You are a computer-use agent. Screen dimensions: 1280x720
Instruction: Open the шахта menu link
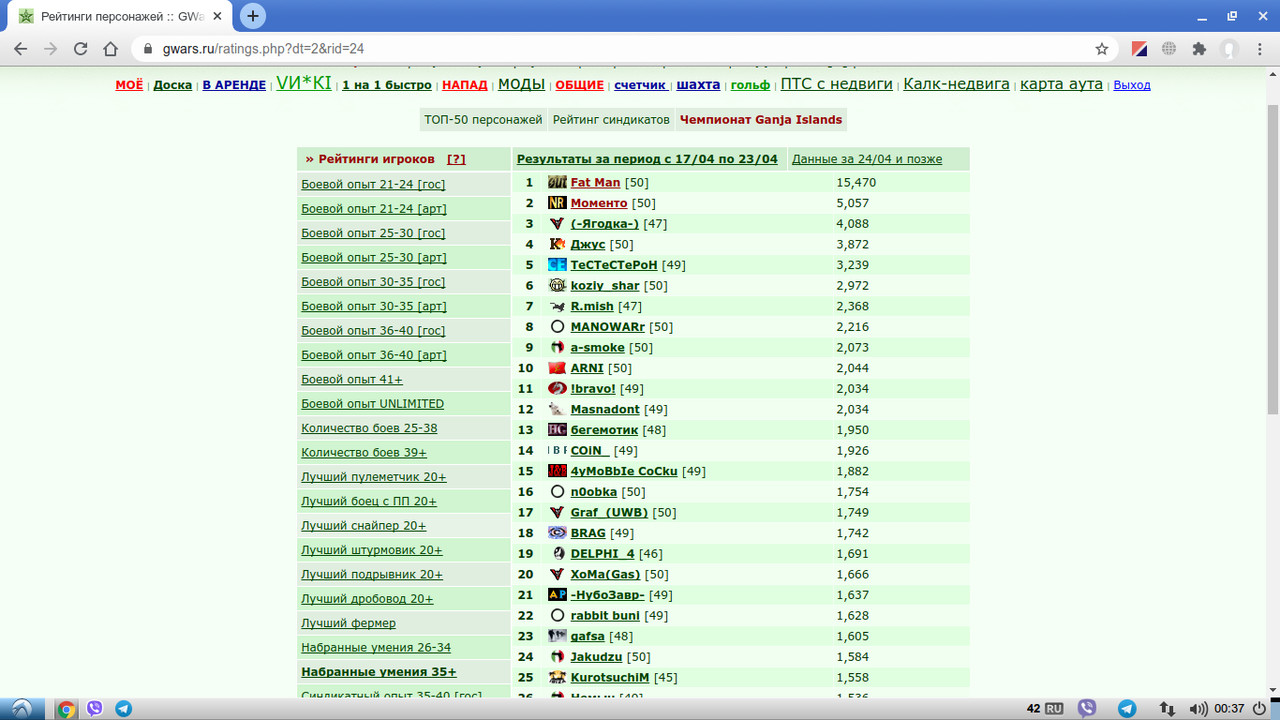[x=698, y=85]
